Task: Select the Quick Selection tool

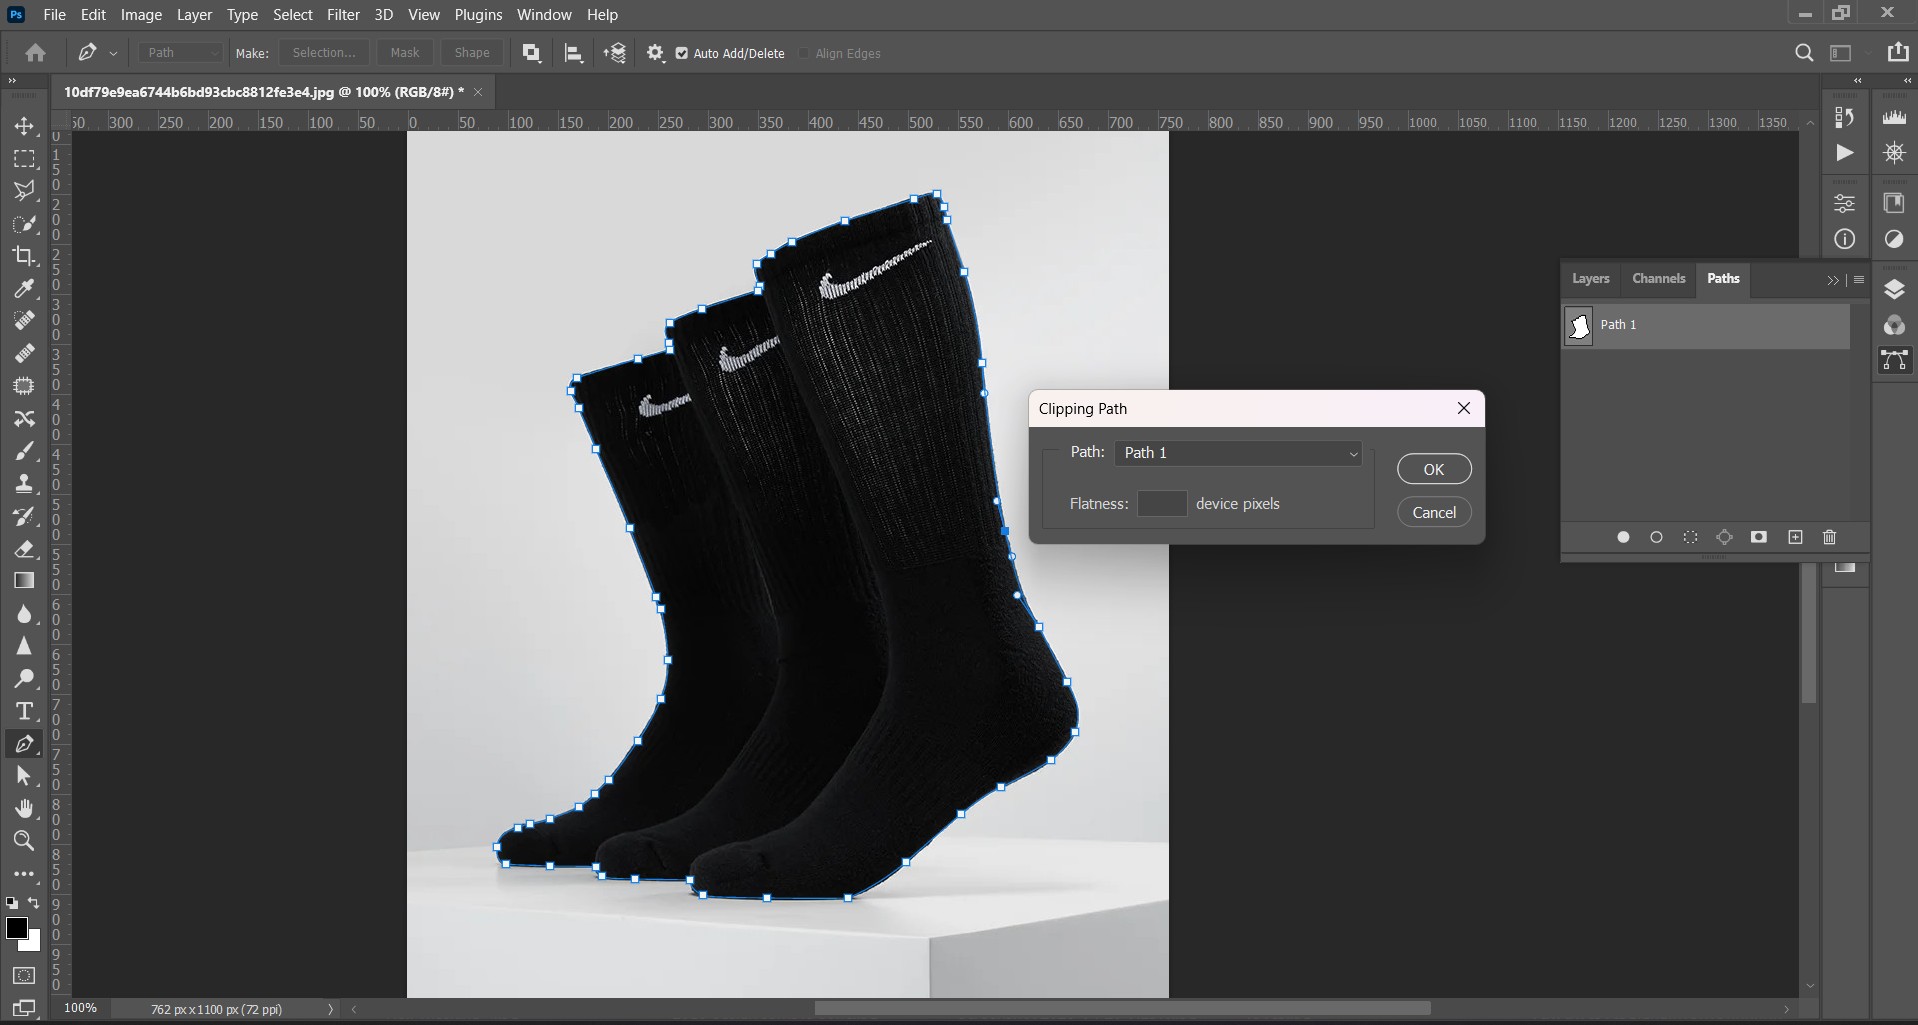Action: (x=24, y=224)
